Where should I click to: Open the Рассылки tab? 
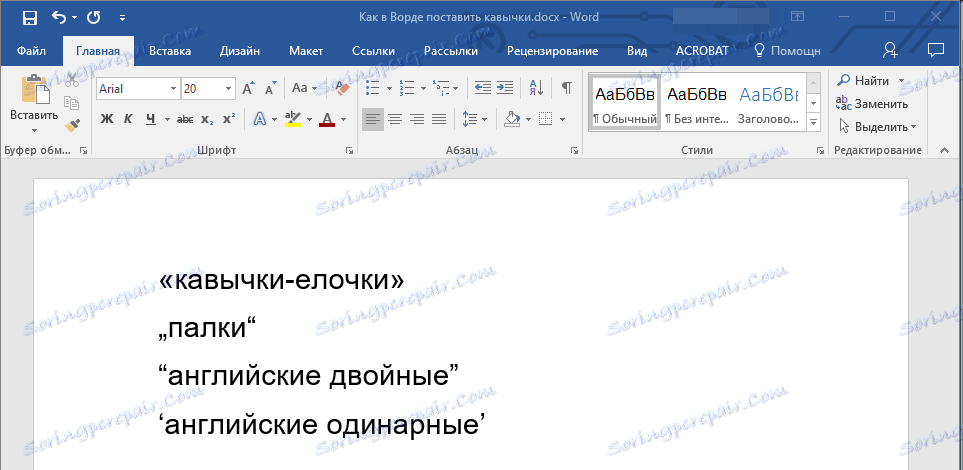[450, 51]
